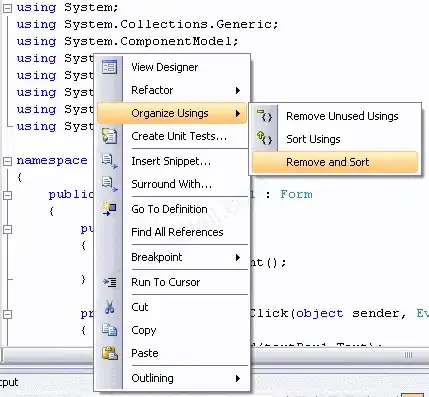Viewport: 429px width, 397px height.
Task: Click 'using System.ComponentModel;' line
Action: pyautogui.click(x=128, y=41)
